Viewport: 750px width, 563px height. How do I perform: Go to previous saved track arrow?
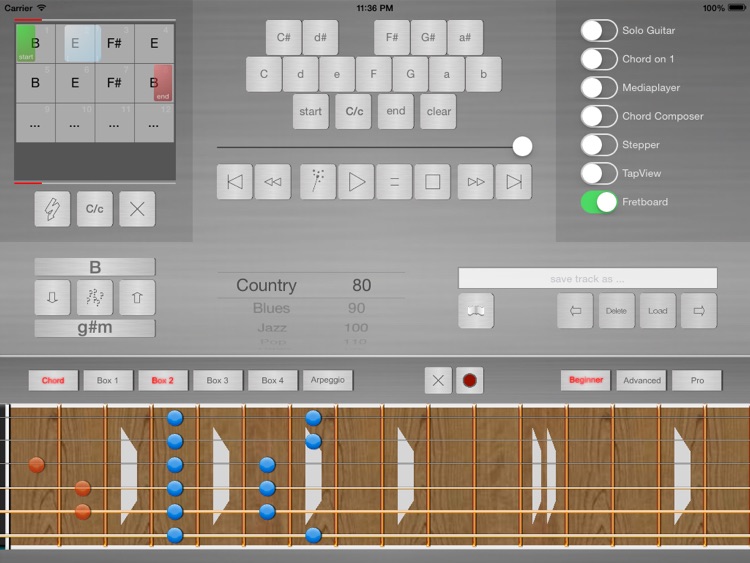point(575,311)
